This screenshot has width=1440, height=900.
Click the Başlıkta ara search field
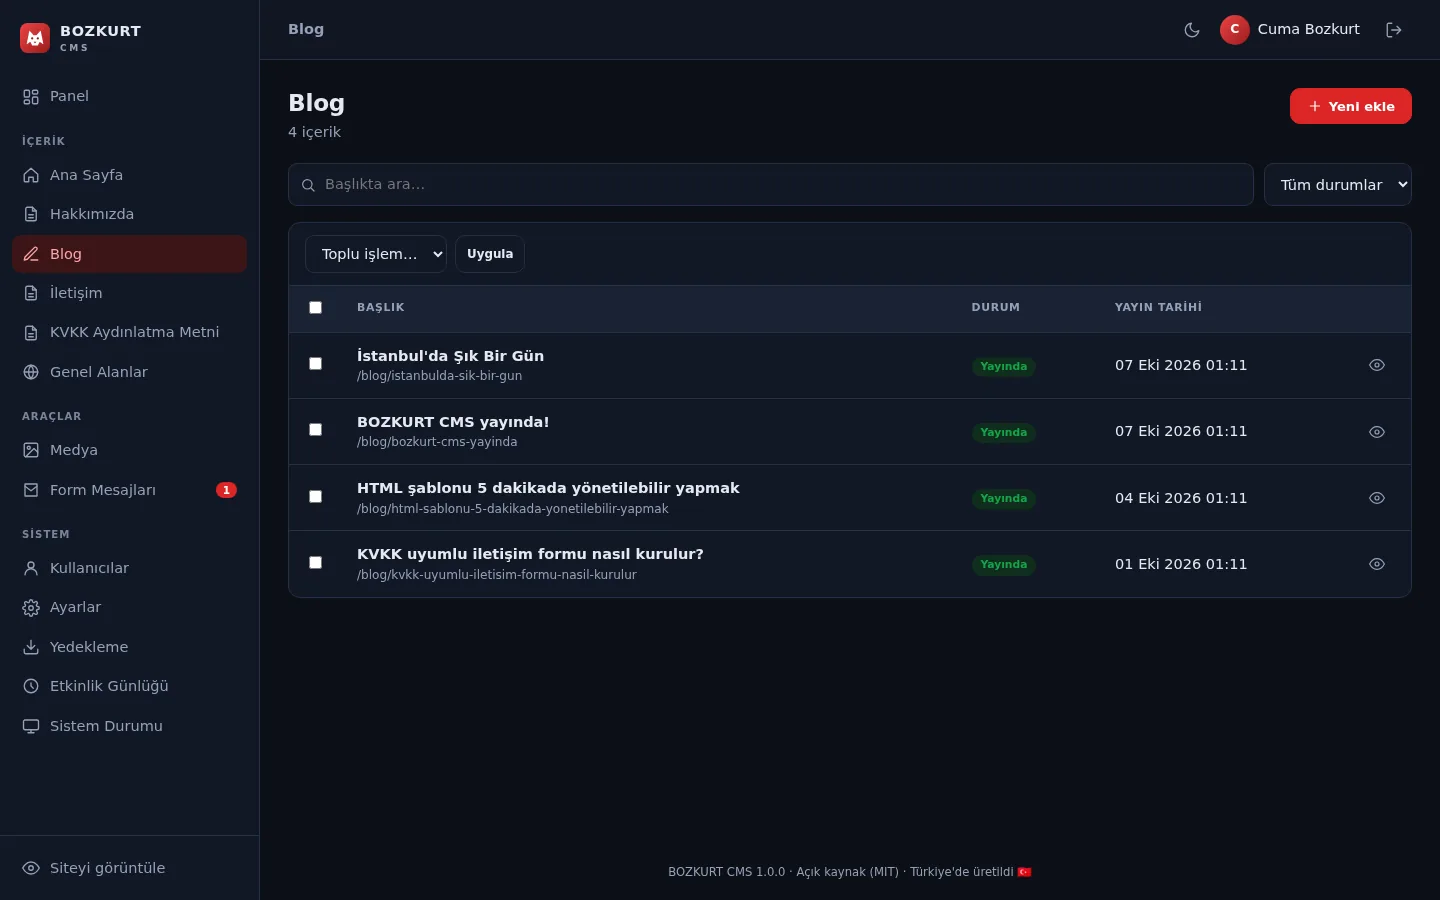771,185
